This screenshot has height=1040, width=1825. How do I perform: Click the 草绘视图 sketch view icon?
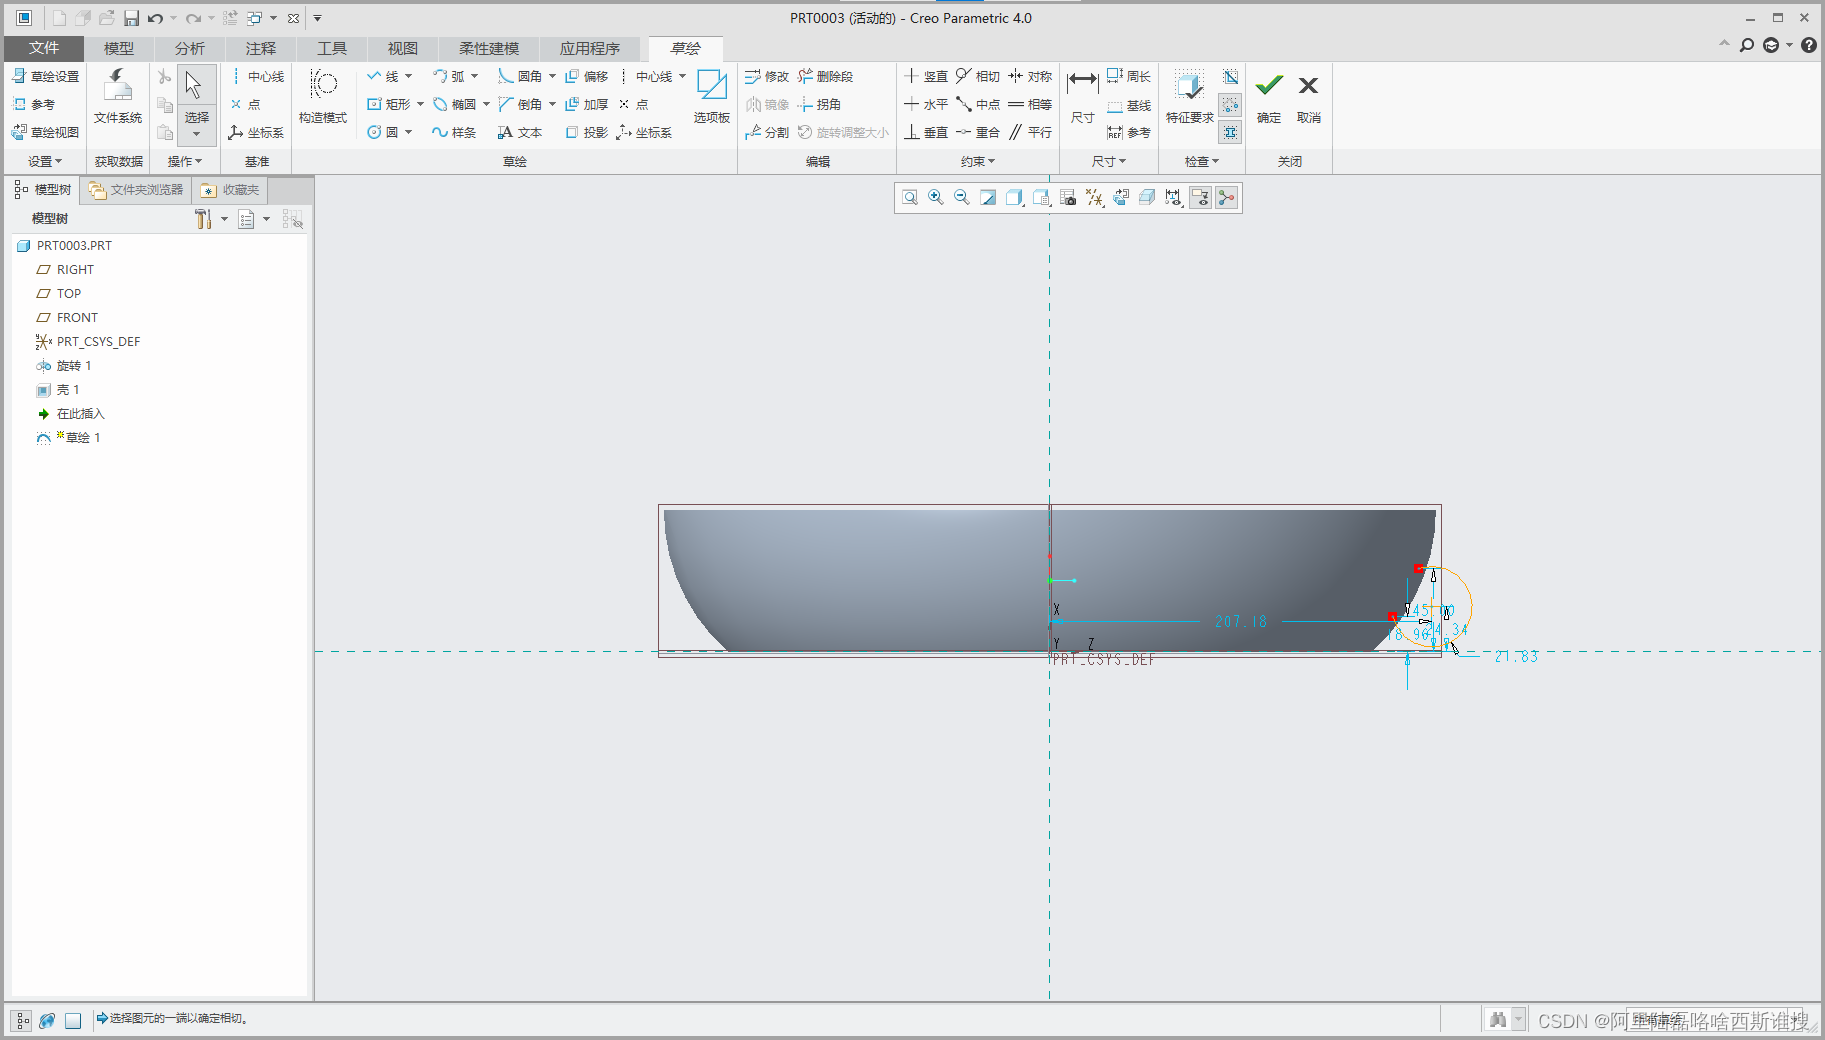click(x=19, y=132)
